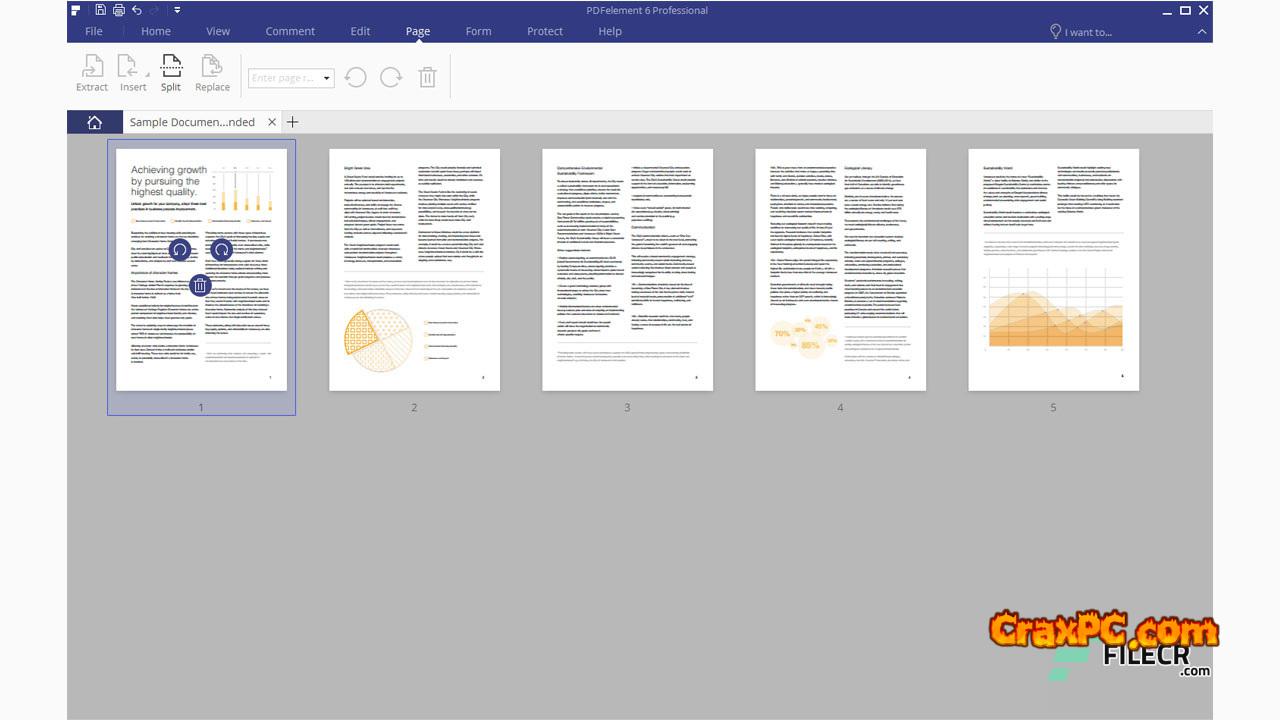Image resolution: width=1280 pixels, height=720 pixels.
Task: Click the Split pages tool
Action: pyautogui.click(x=171, y=73)
